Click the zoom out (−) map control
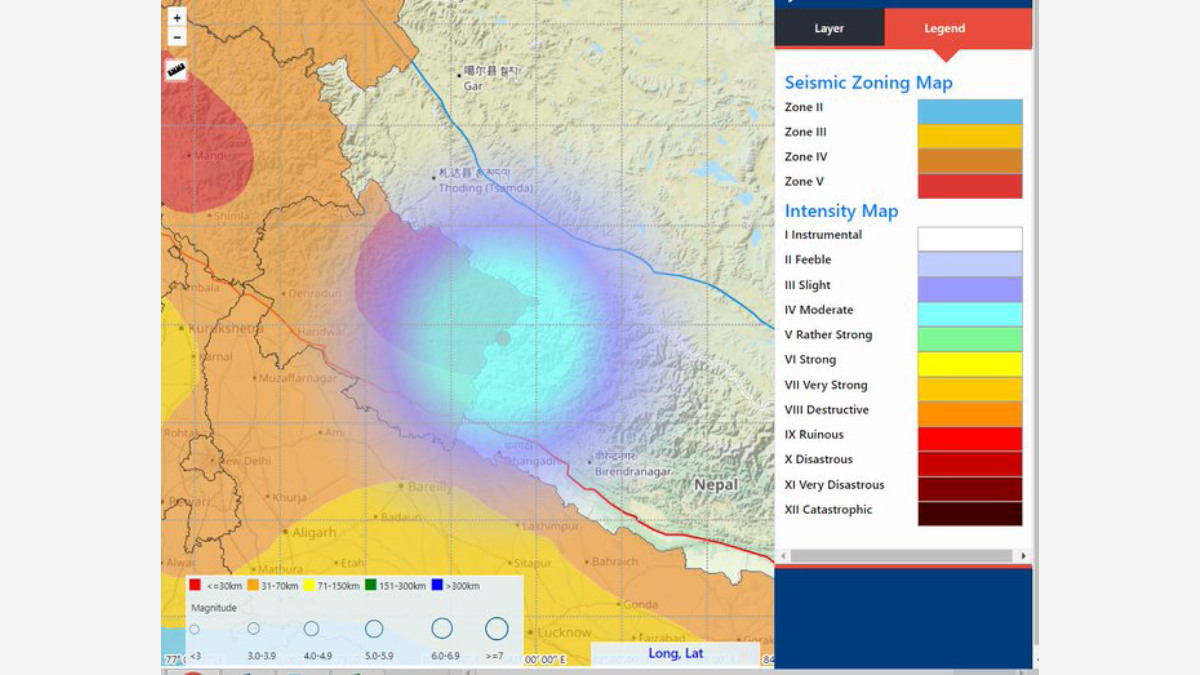This screenshot has width=1200, height=675. (176, 36)
